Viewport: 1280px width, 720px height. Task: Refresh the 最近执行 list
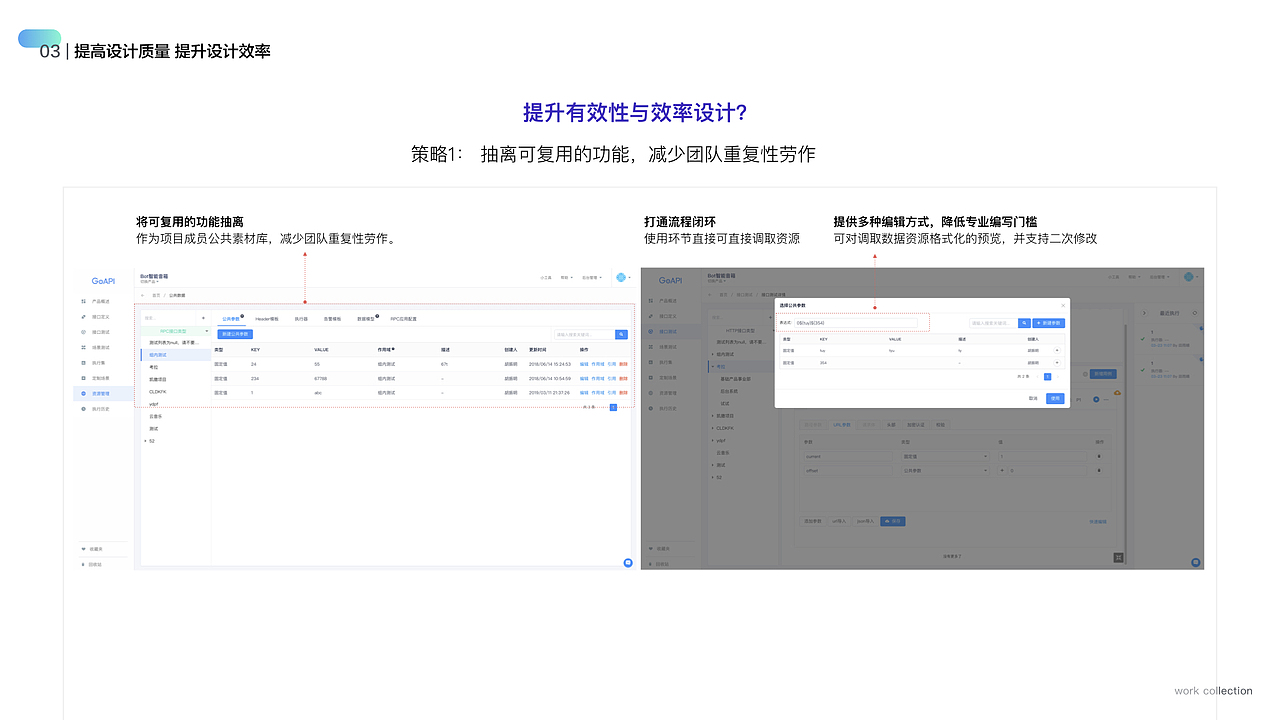point(1195,313)
